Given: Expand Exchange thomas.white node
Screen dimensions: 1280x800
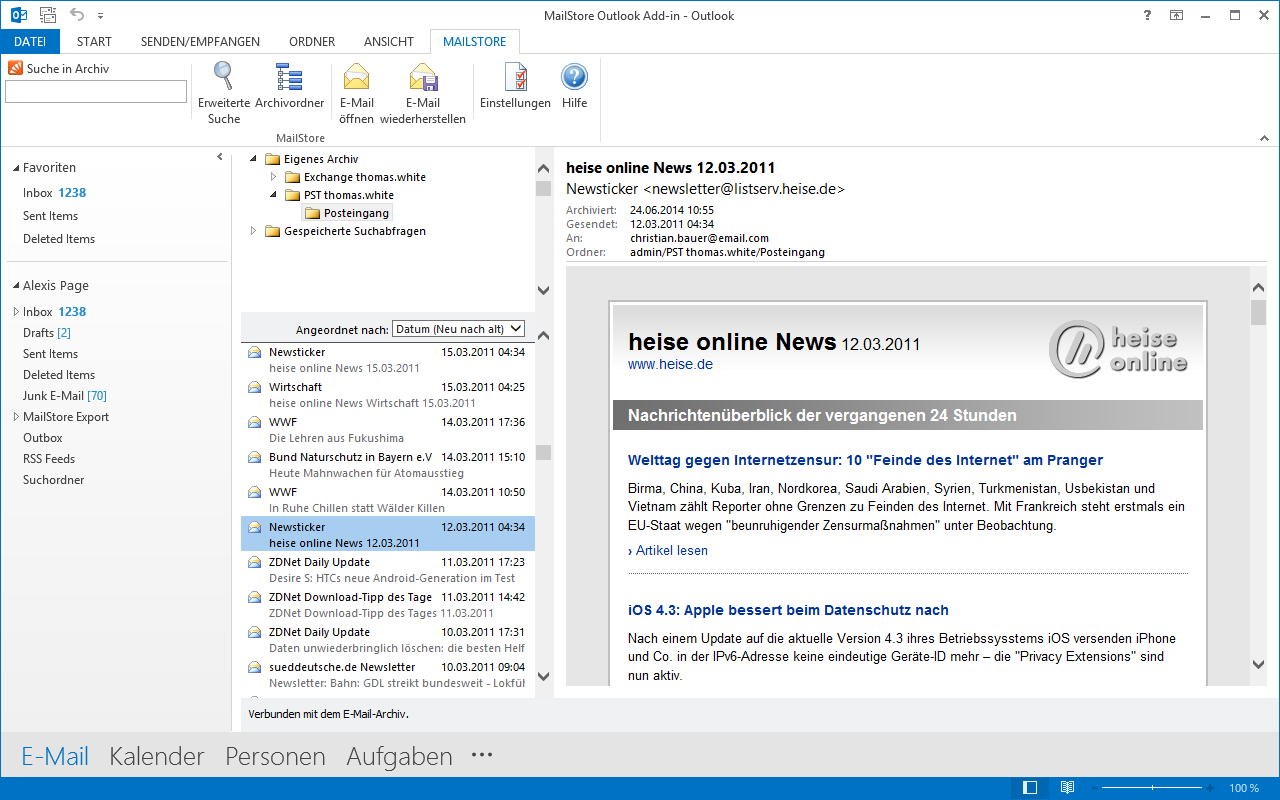Looking at the screenshot, I should point(273,177).
